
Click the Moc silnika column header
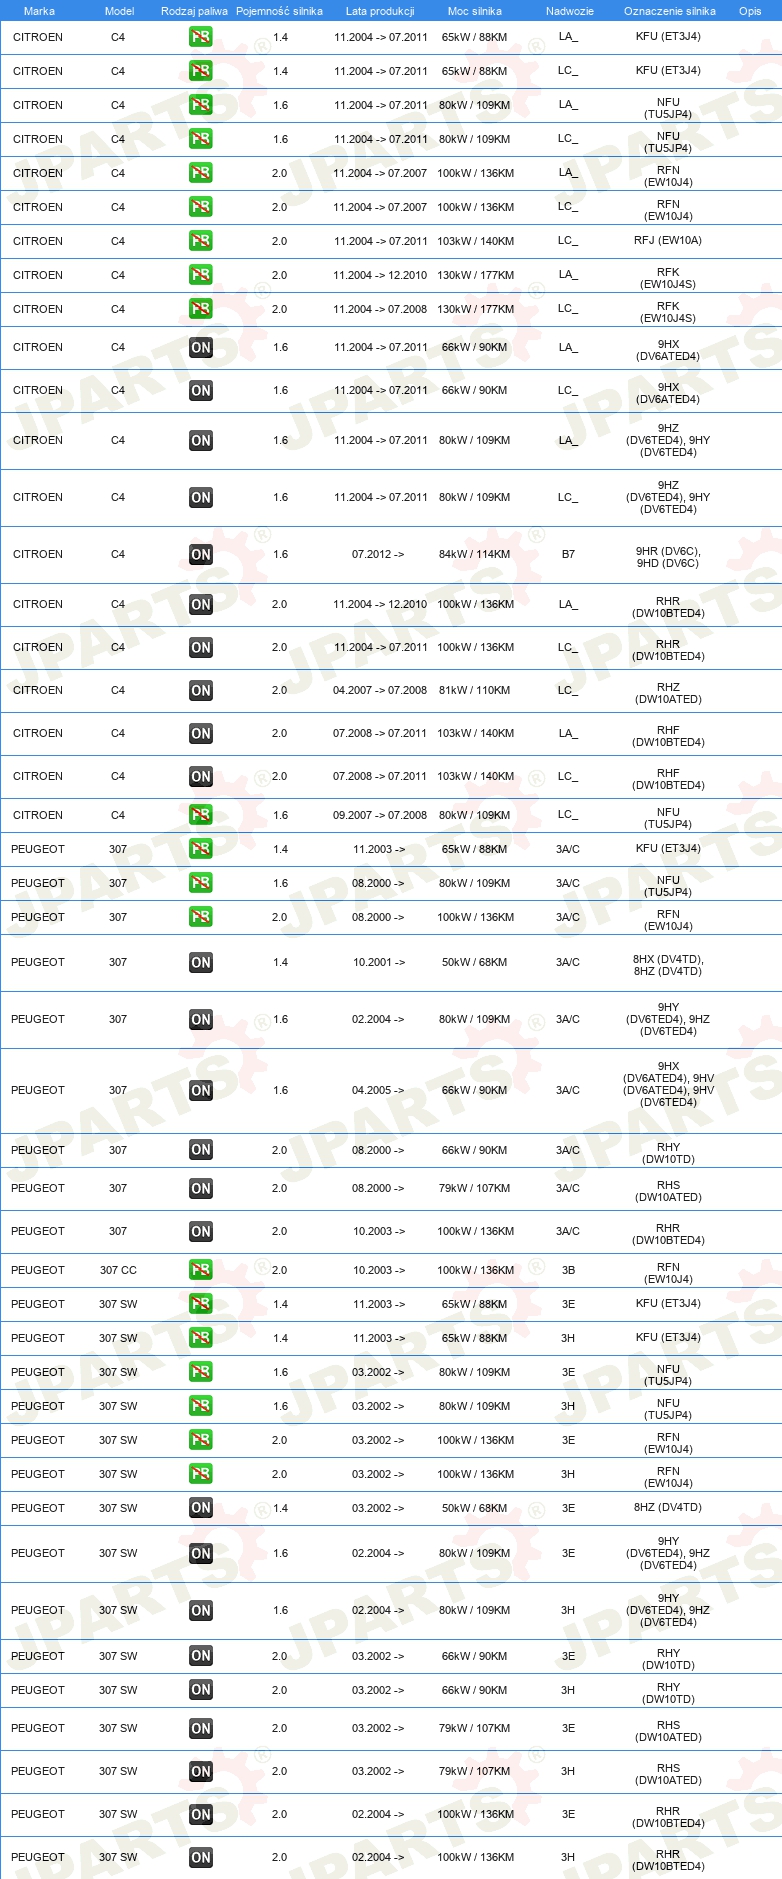click(474, 11)
